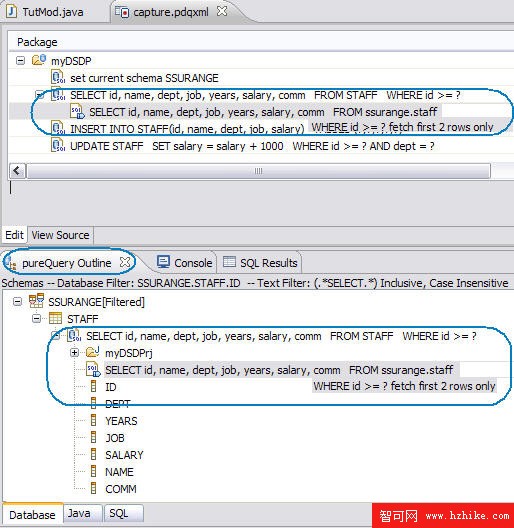The image size is (514, 528).
Task: Click the YEARS column icon
Action: coord(94,421)
